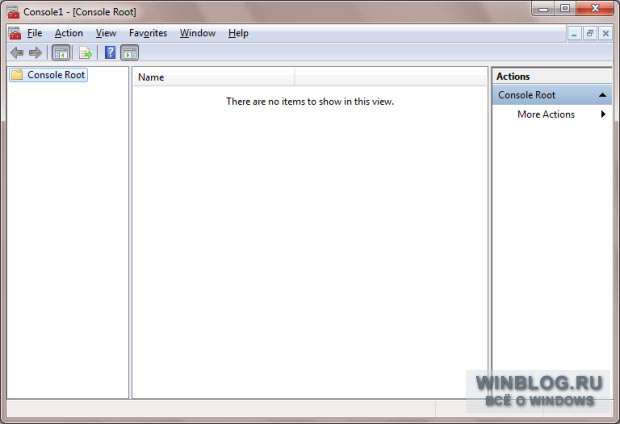Open Help via blue question-mark icon
This screenshot has width=620, height=424.
(110, 53)
